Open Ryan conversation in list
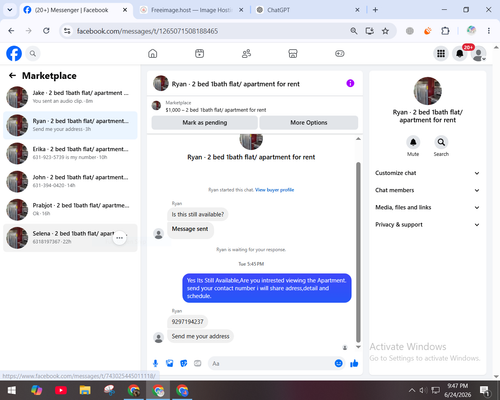 point(70,125)
